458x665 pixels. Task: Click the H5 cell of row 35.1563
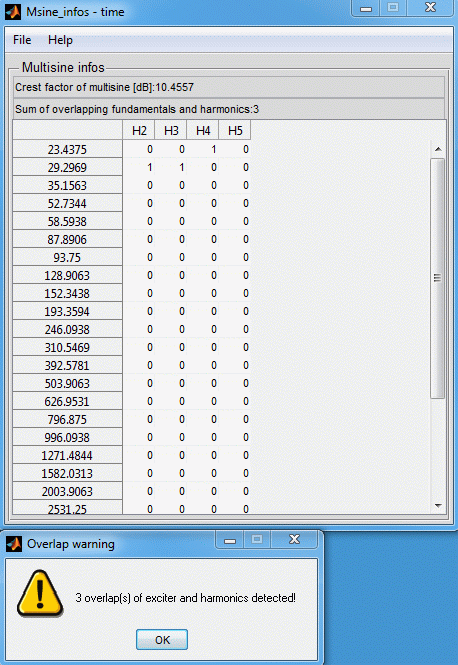pyautogui.click(x=235, y=185)
